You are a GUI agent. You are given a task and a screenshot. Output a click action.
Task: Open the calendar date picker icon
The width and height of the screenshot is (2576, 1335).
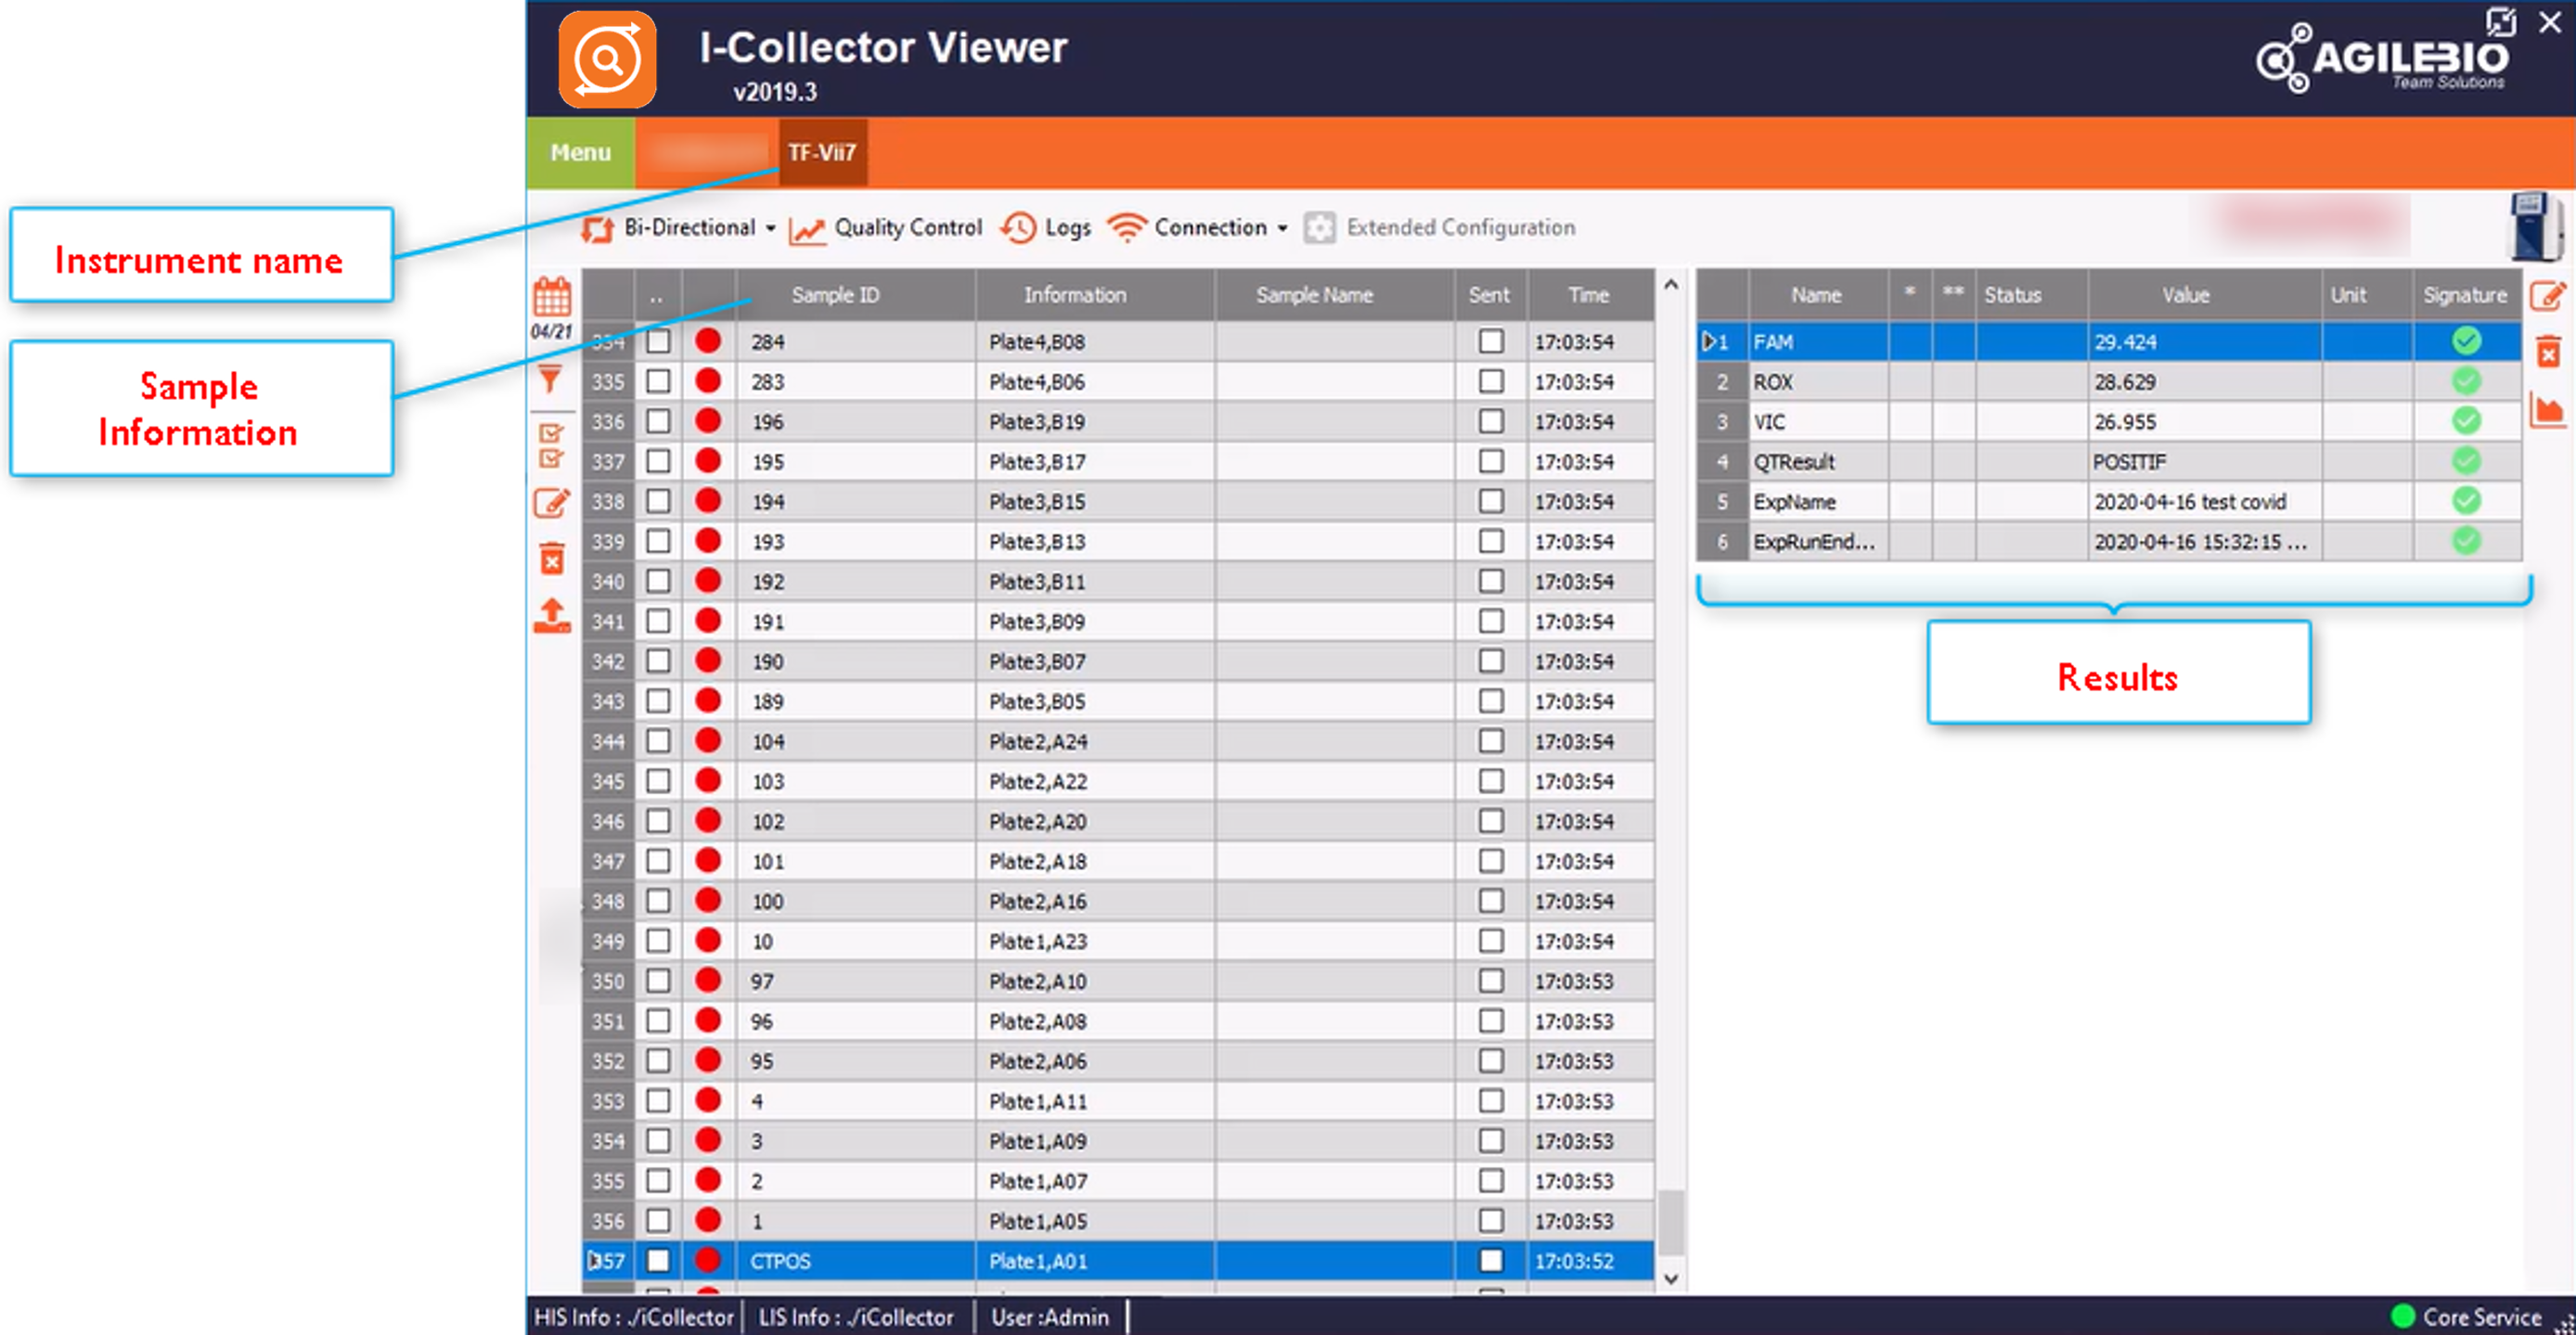[x=552, y=297]
